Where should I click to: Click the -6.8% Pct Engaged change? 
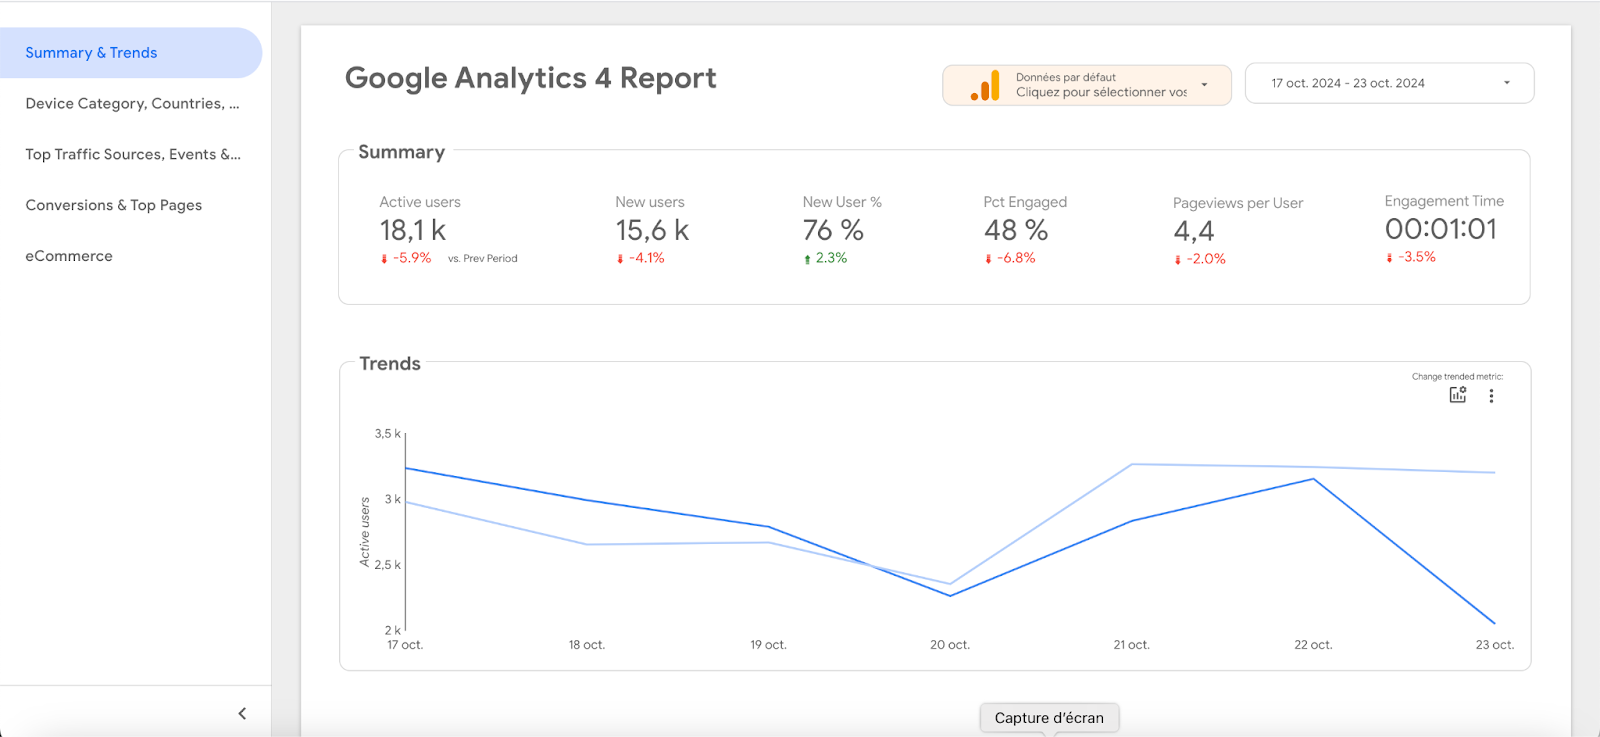point(1010,258)
